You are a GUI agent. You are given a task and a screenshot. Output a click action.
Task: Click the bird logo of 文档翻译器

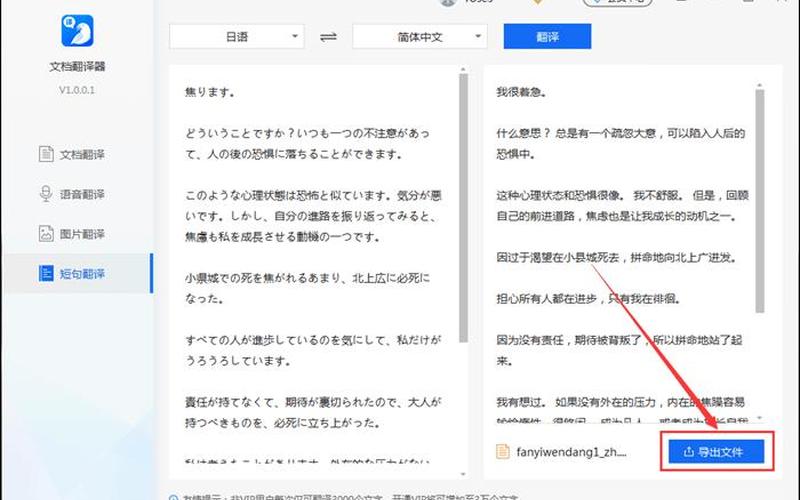[78, 31]
